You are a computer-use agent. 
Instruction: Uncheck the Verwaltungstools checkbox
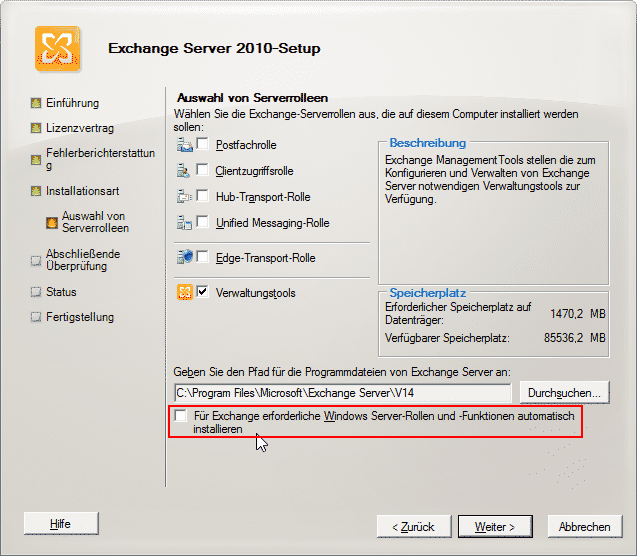pos(202,292)
